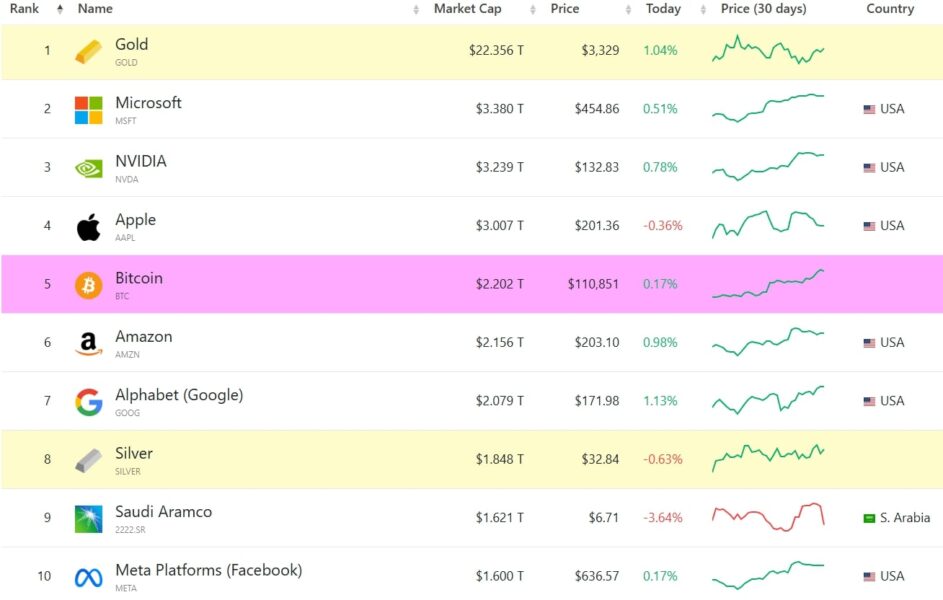Viewport: 943px width, 600px height.
Task: Click the Google logo icon
Action: pos(88,402)
